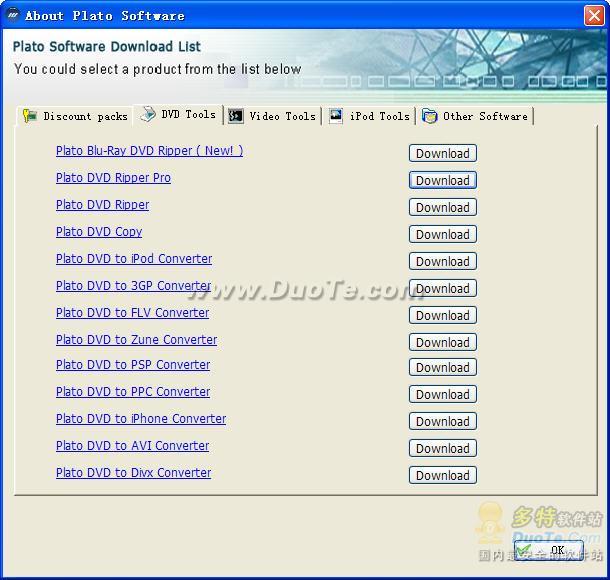Viewport: 610px width, 580px height.
Task: Download the DVD to iPhone Converter
Action: point(443,421)
